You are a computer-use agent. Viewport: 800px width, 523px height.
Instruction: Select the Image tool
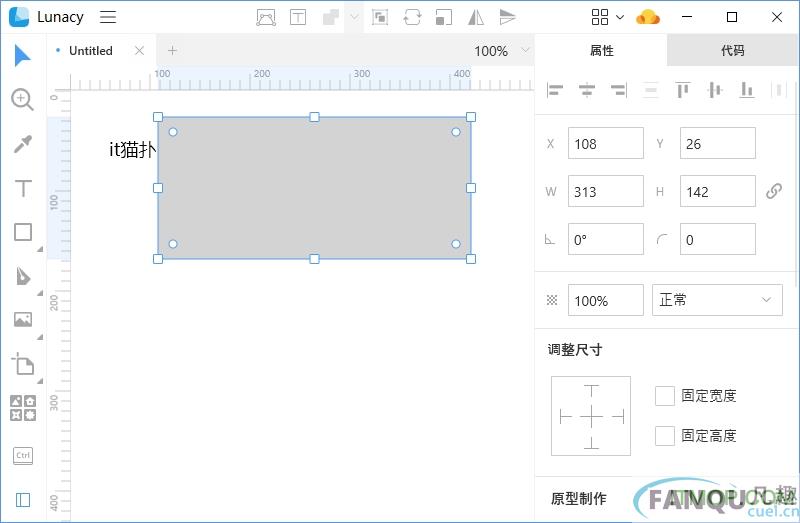[23, 320]
